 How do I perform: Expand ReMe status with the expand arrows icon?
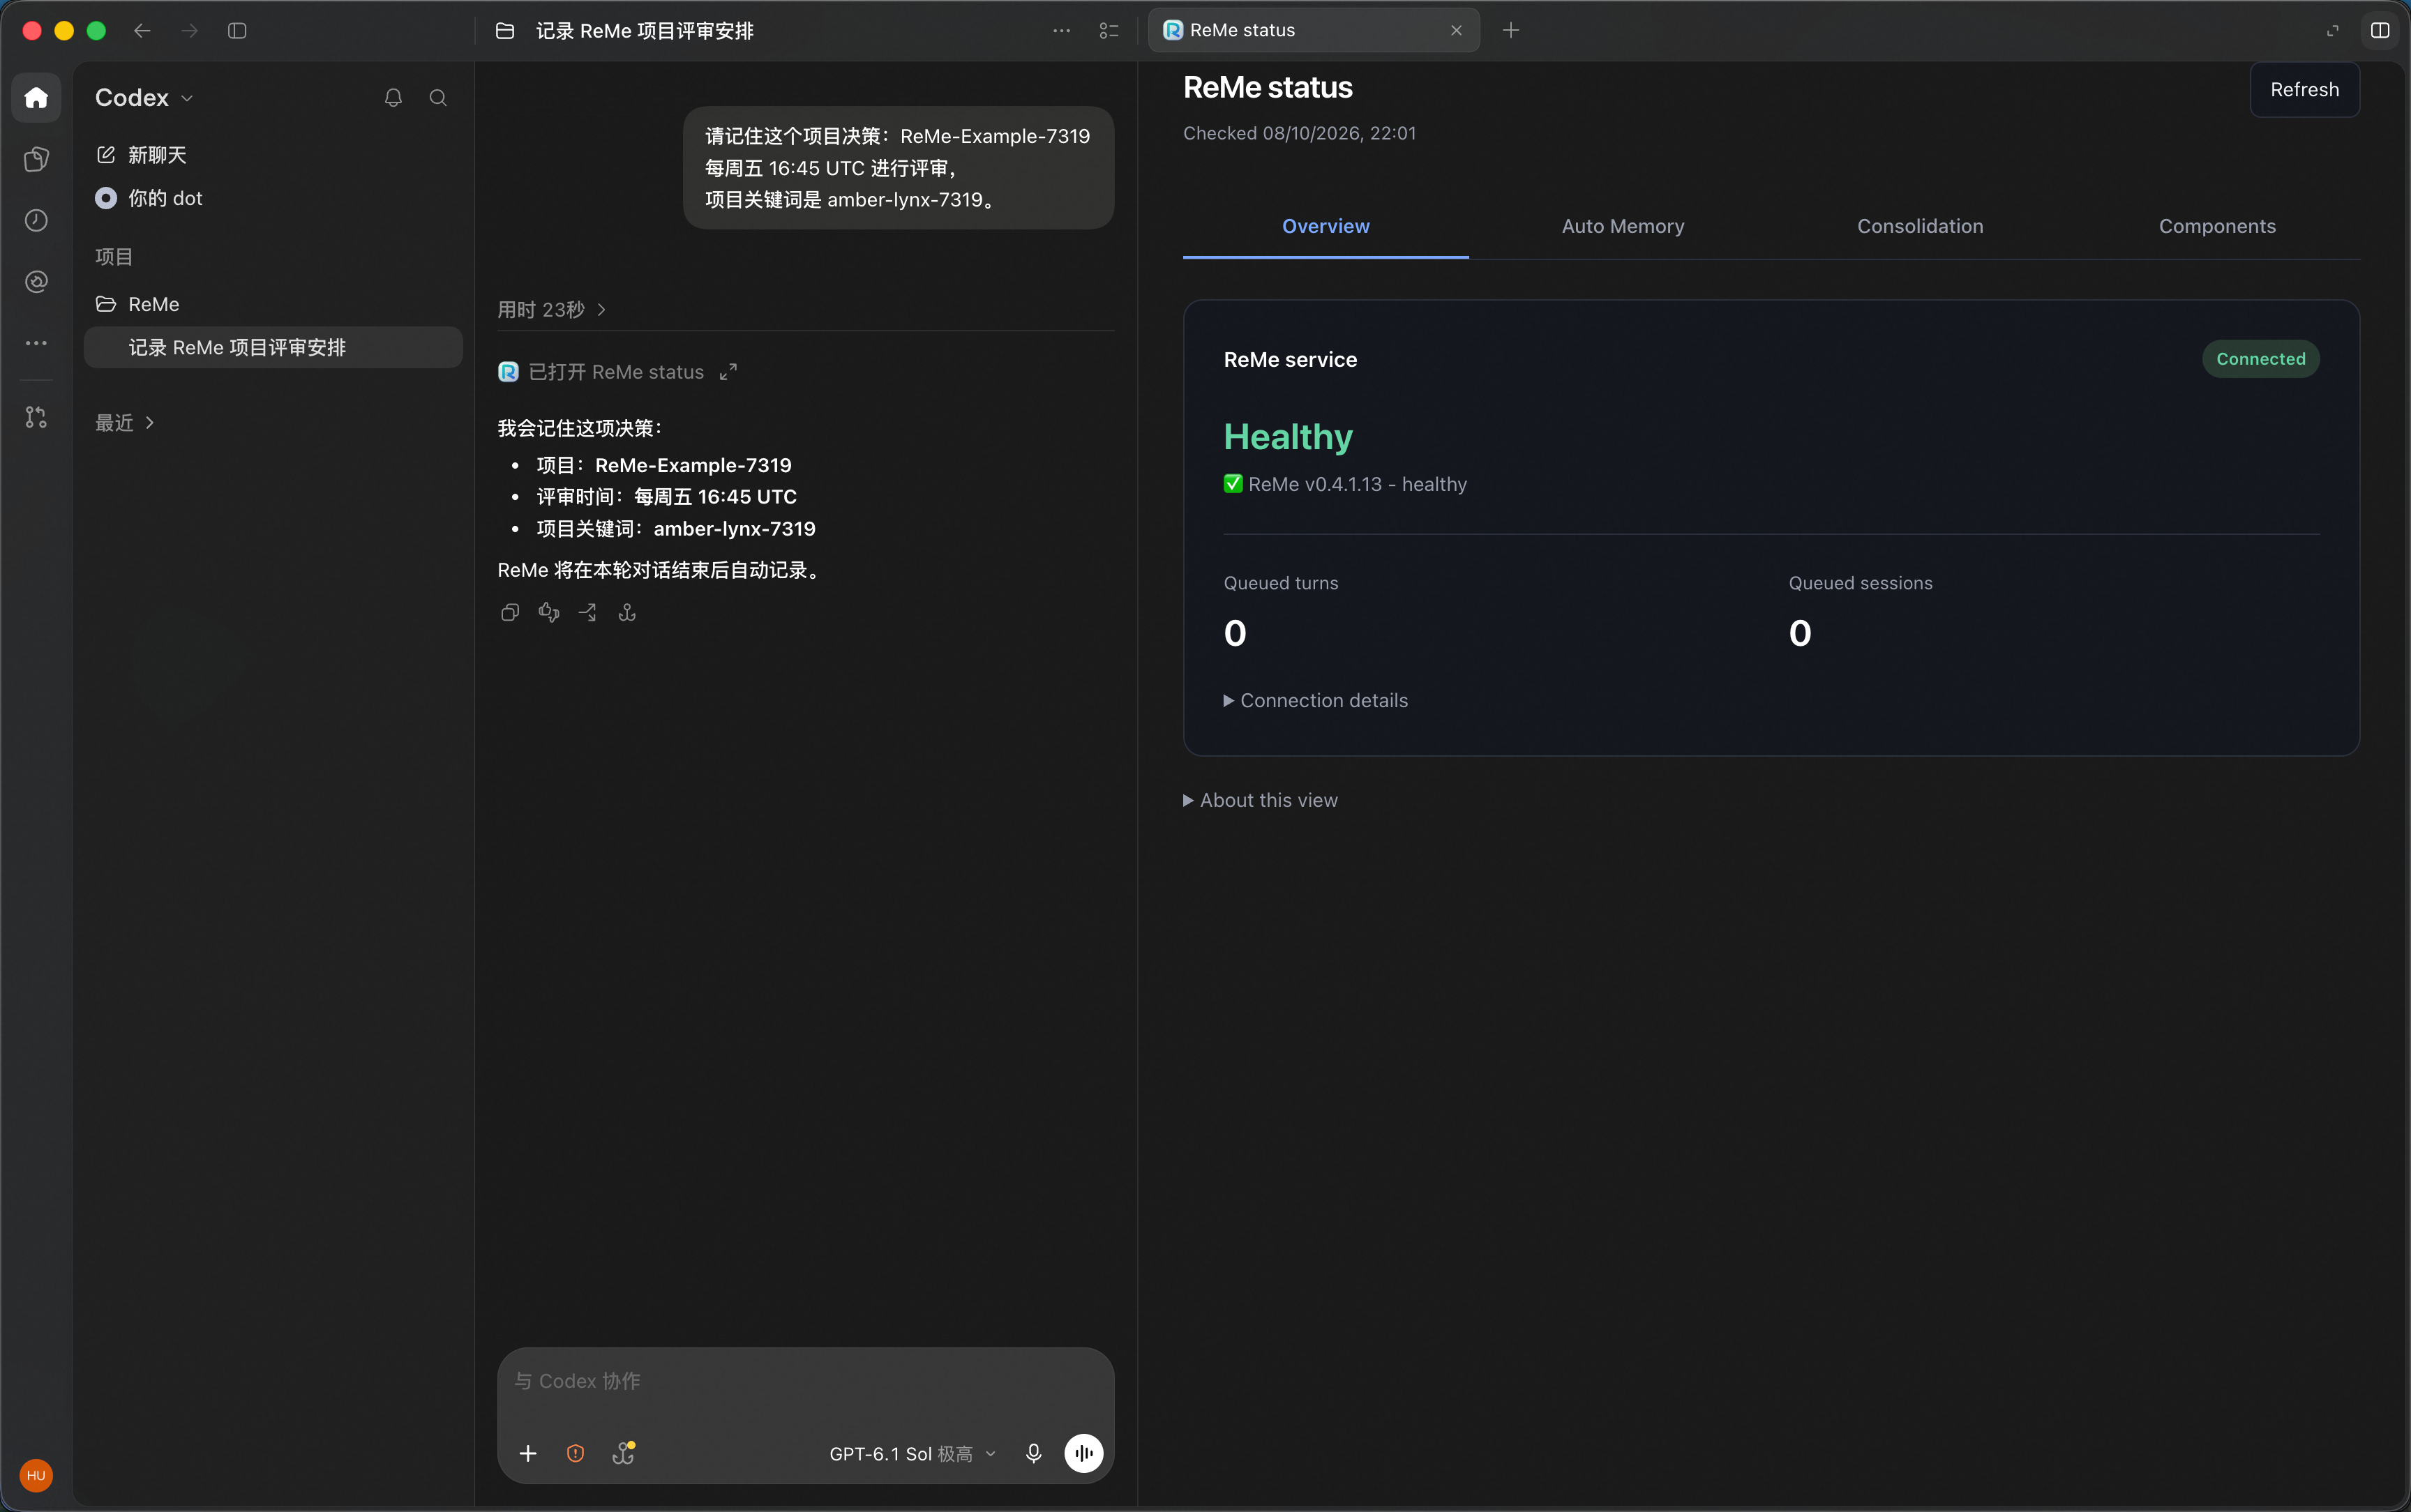coord(728,372)
